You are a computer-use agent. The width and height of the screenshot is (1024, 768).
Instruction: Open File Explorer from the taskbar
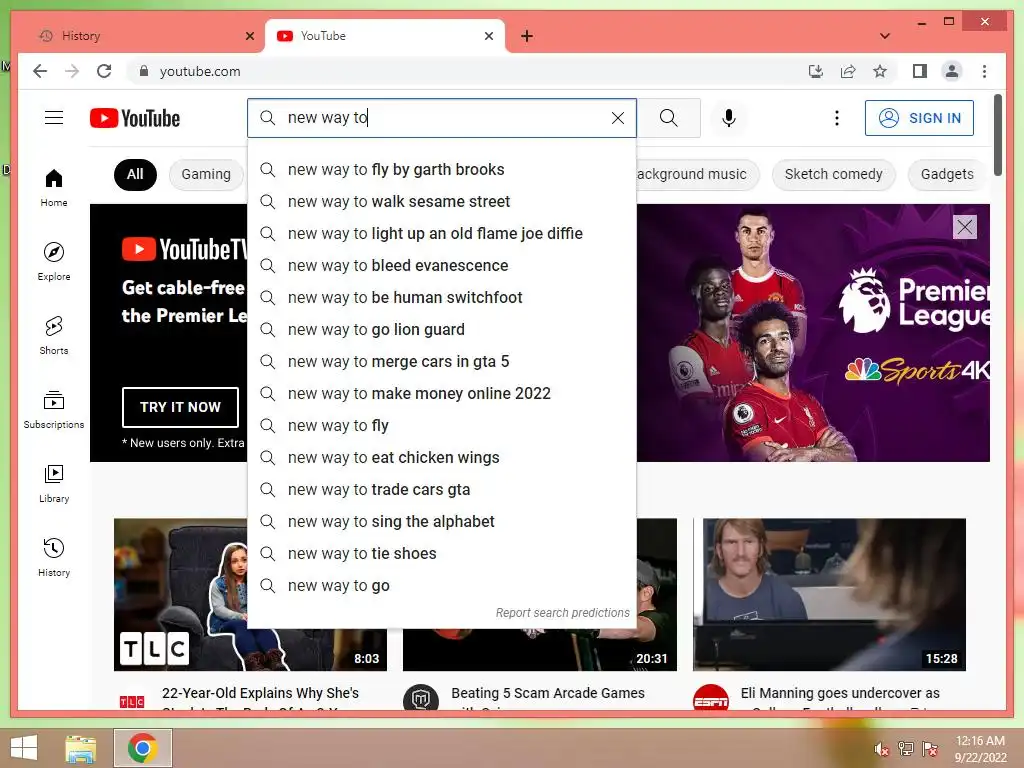[x=80, y=748]
